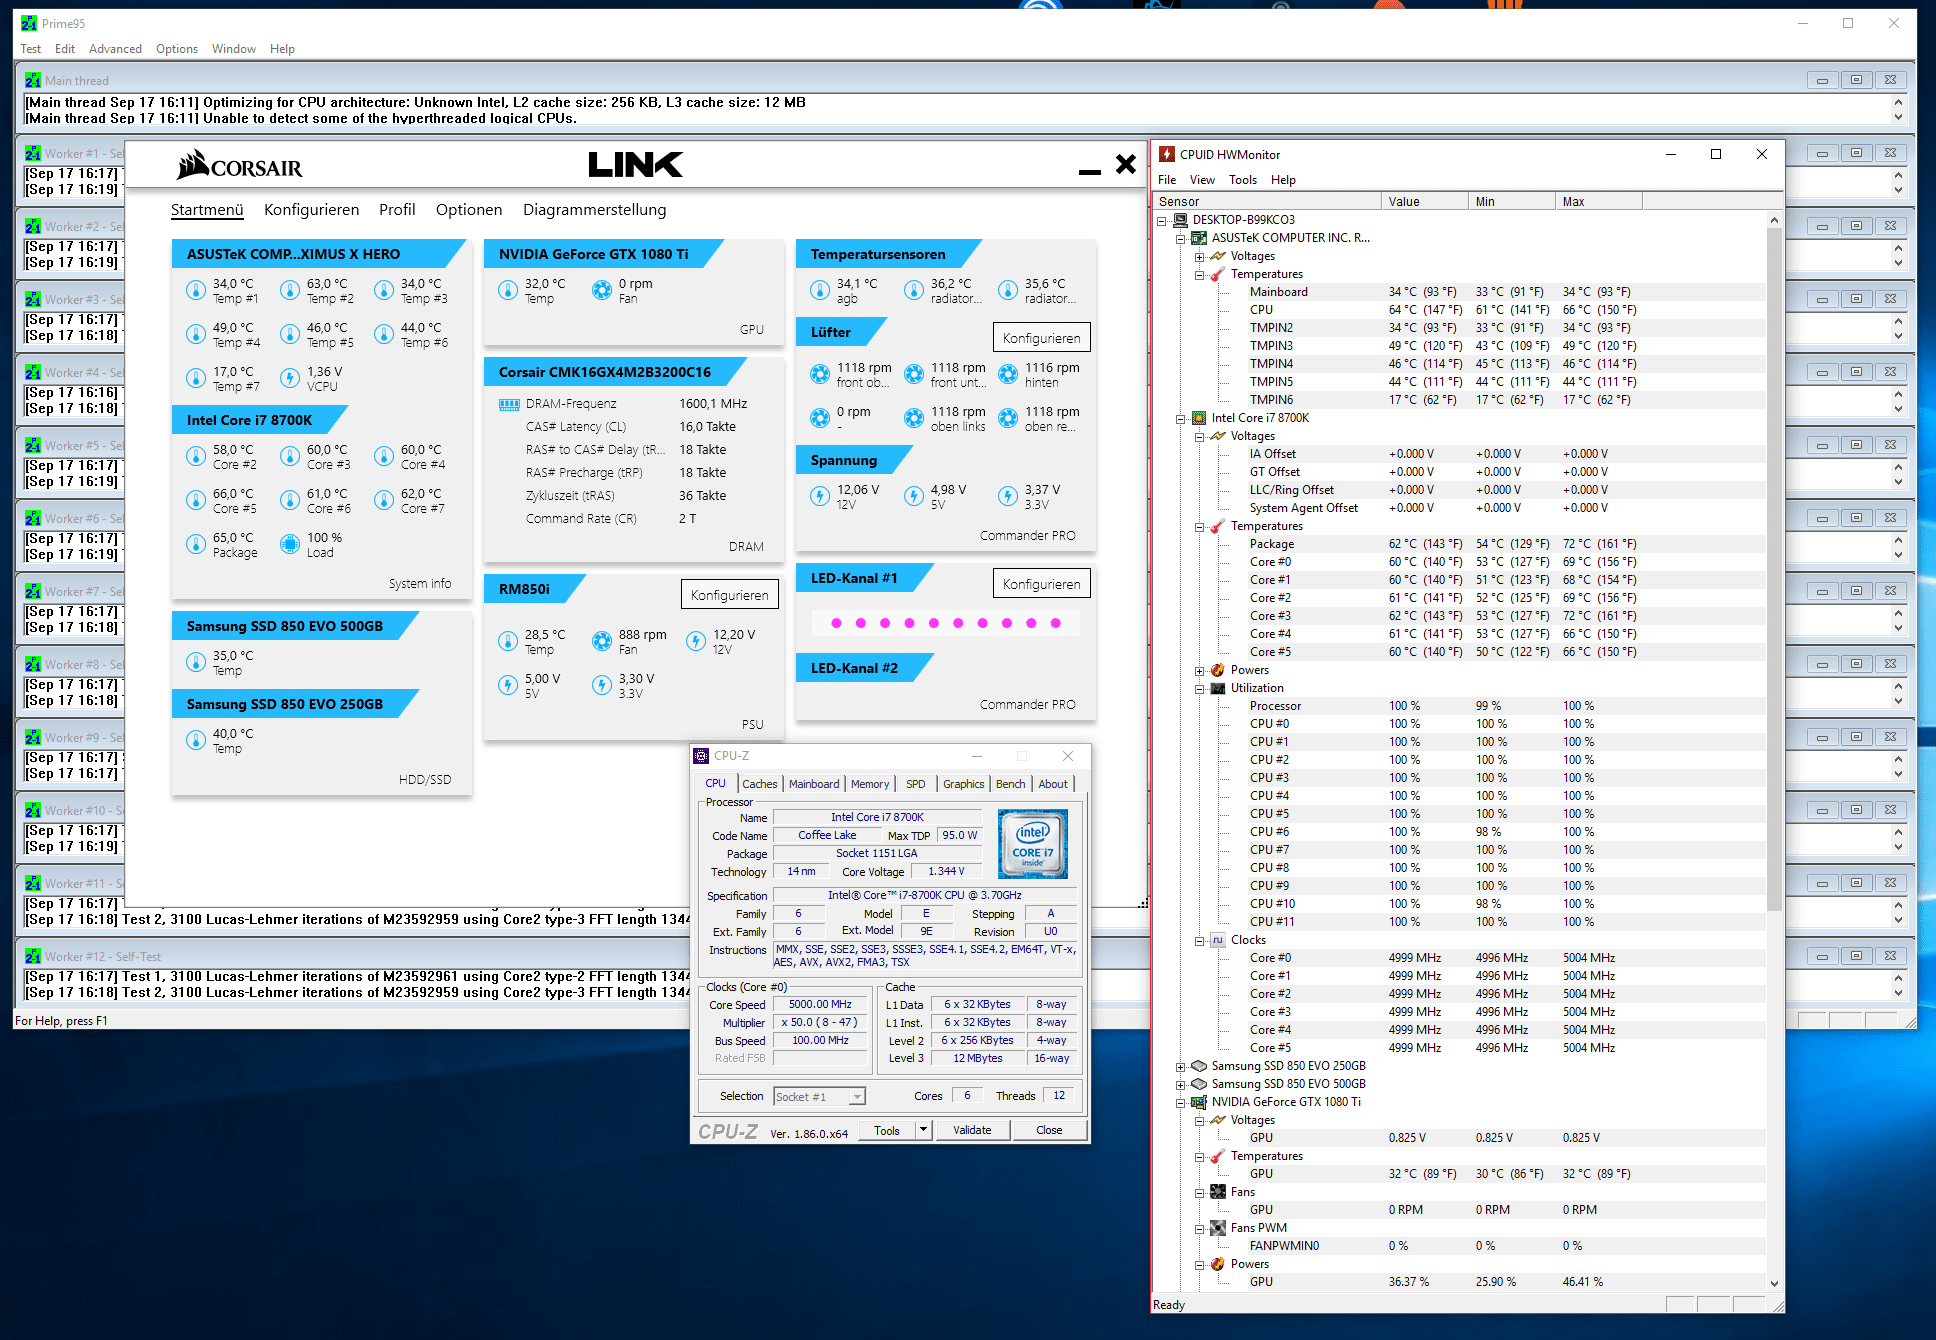Expand the Samsung SSD 850 EVO 250GB node

tap(1181, 1066)
